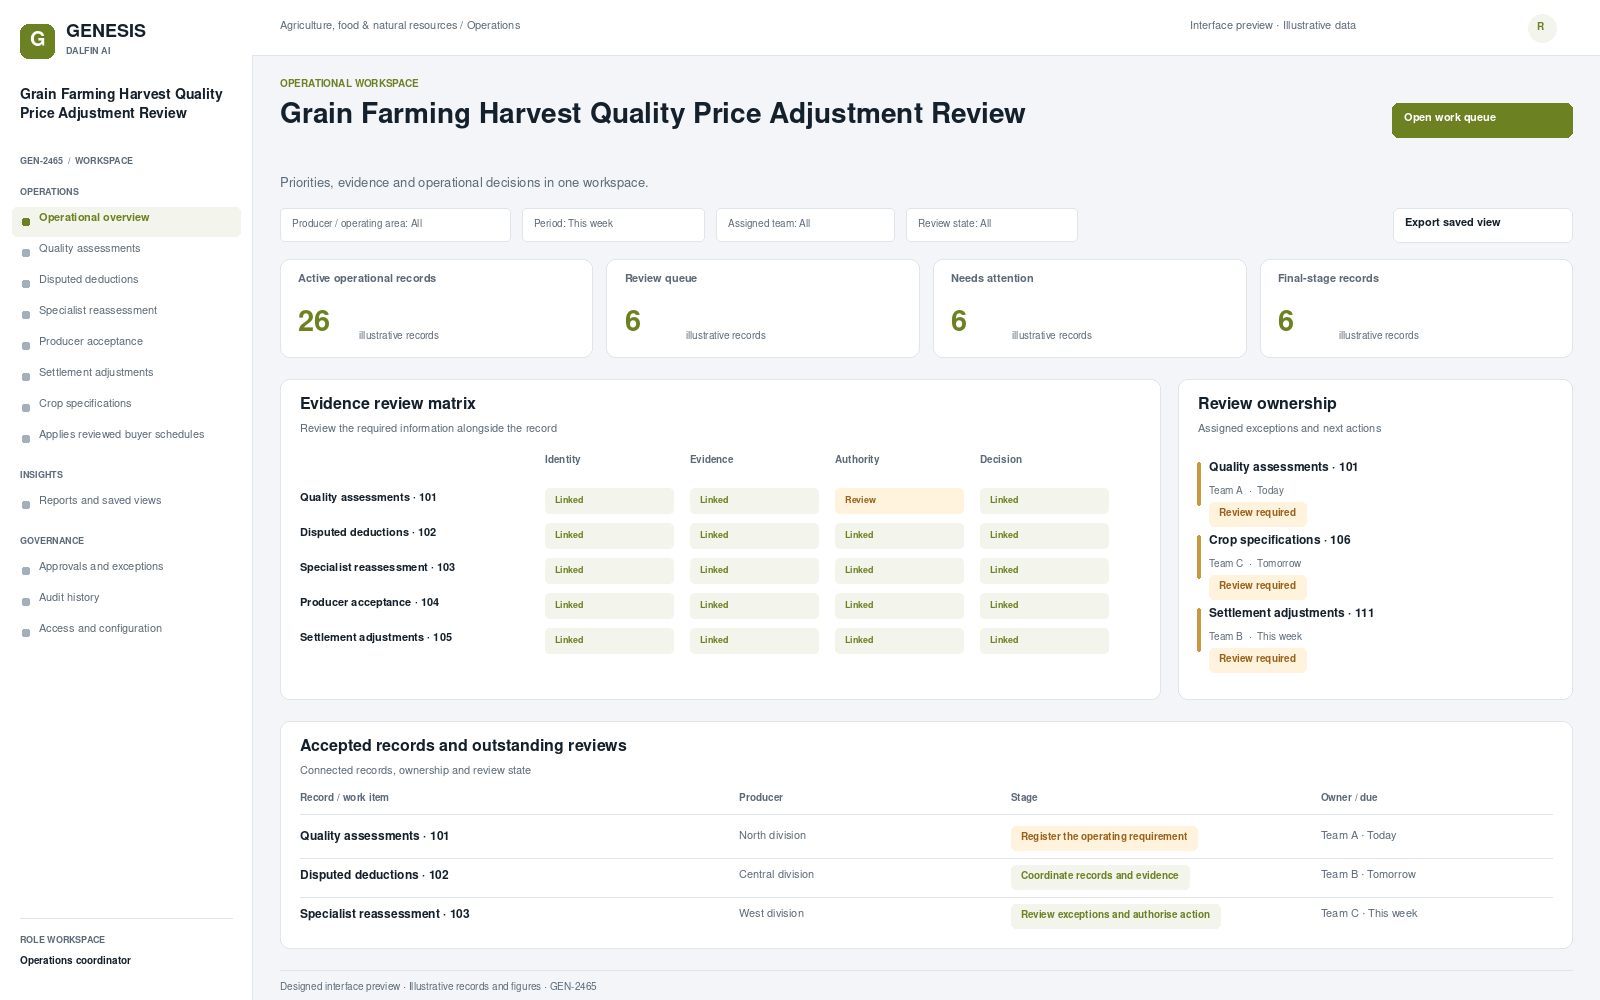Select Operational overview in sidebar
1600x1000 pixels.
click(126, 222)
